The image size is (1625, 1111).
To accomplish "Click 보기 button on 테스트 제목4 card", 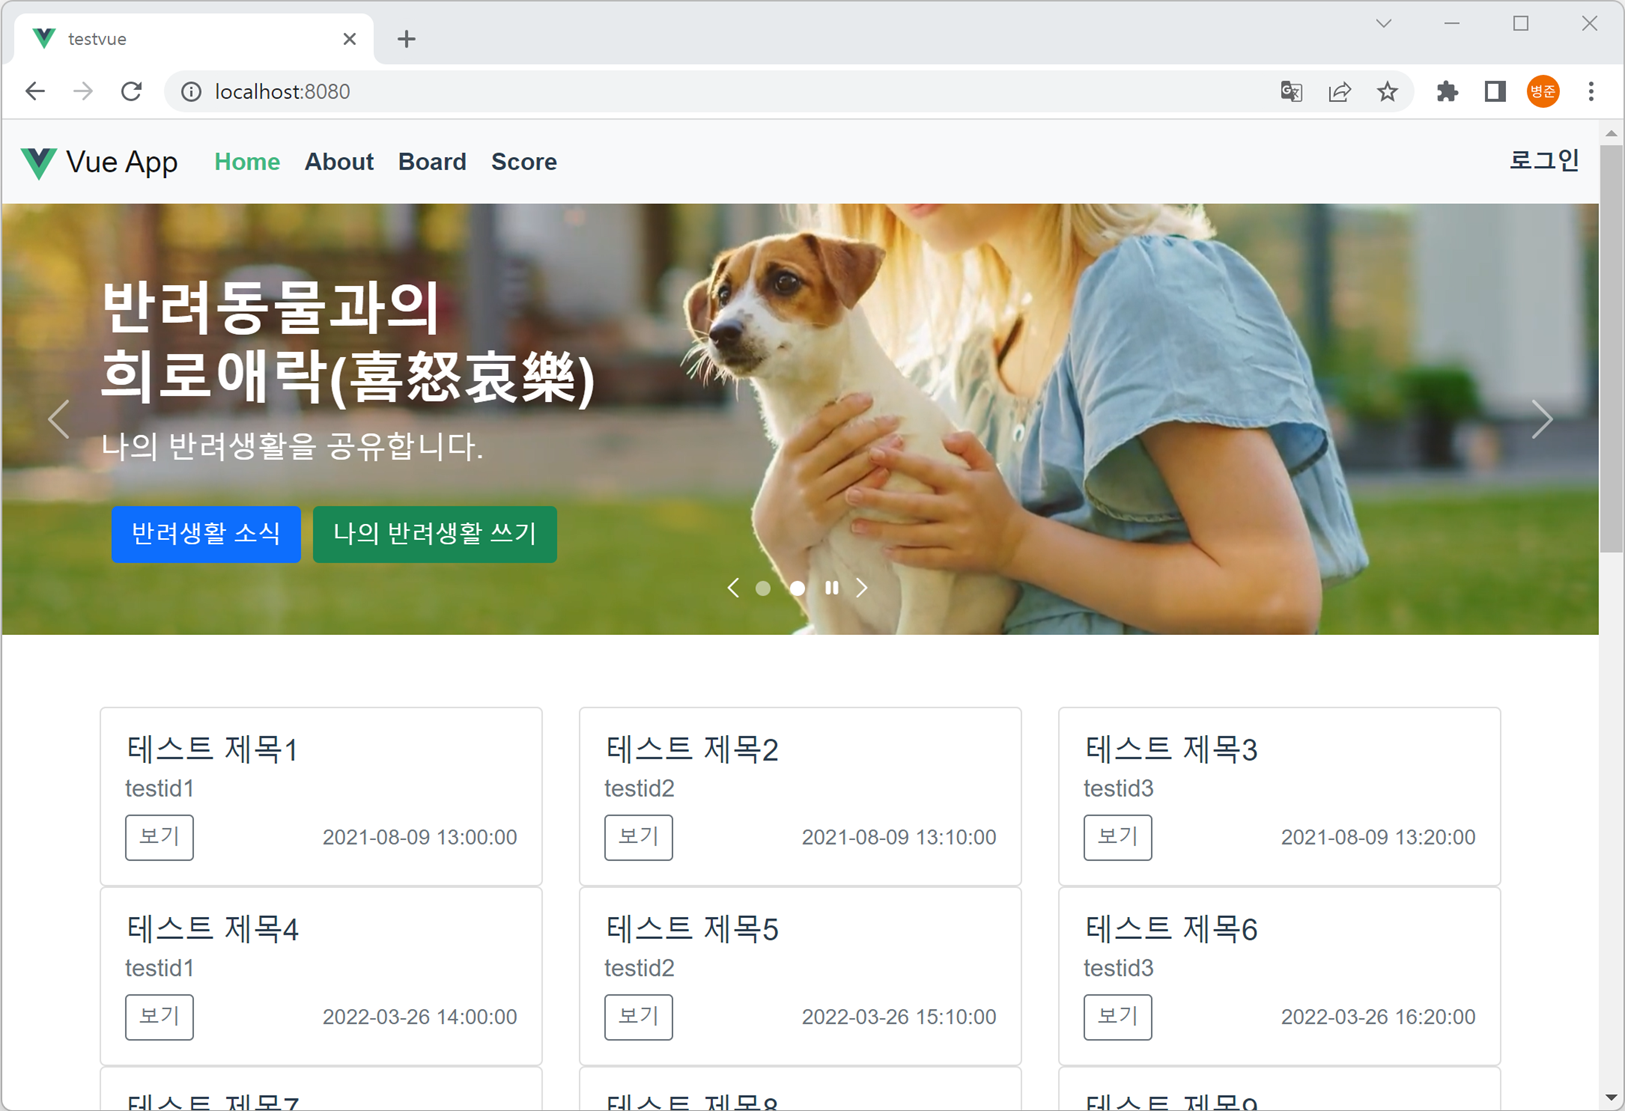I will tap(159, 1017).
